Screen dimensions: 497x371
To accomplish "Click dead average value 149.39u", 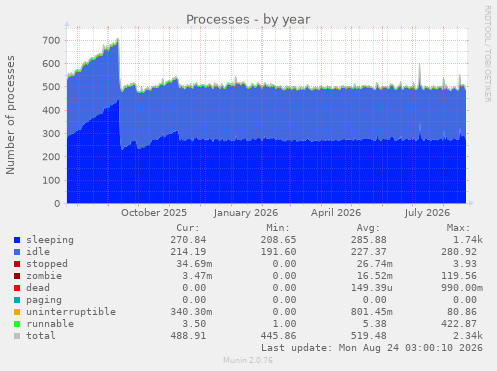I will [x=372, y=288].
